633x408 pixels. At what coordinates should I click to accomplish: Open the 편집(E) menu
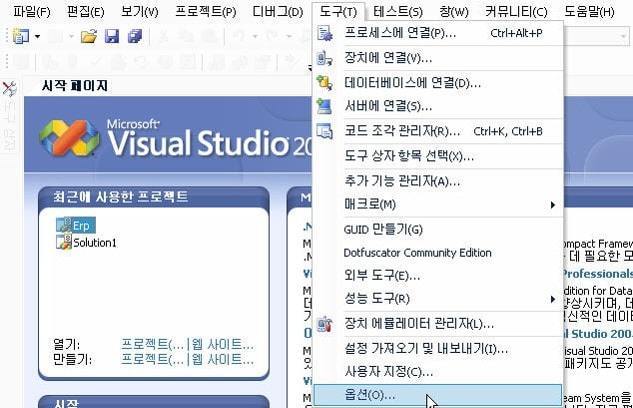86,11
